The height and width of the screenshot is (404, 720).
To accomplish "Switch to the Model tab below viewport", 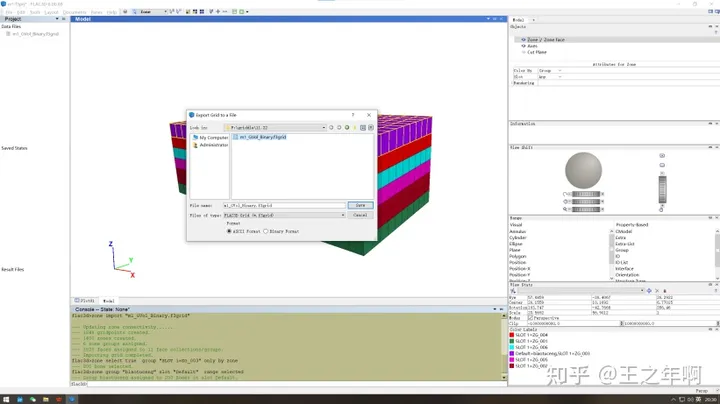I will (x=108, y=301).
